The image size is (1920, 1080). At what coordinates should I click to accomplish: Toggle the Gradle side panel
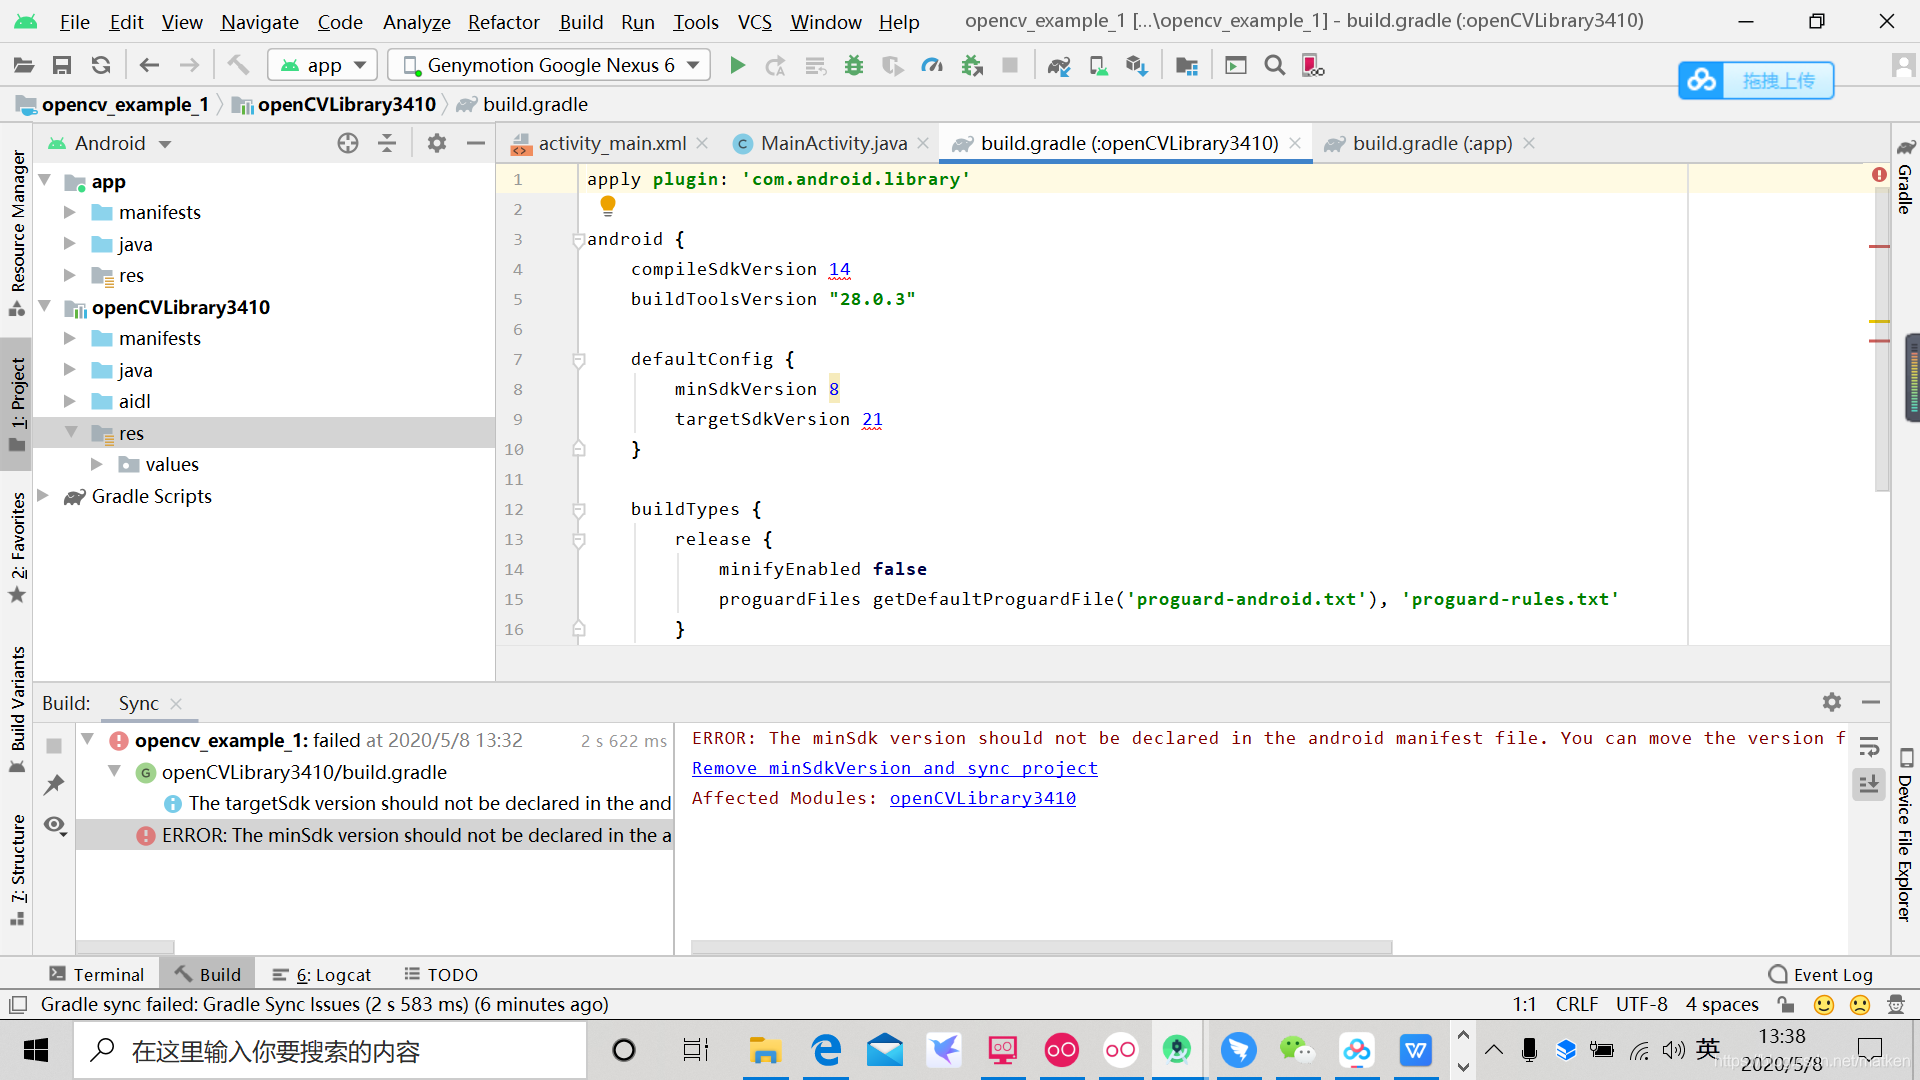tap(1905, 178)
